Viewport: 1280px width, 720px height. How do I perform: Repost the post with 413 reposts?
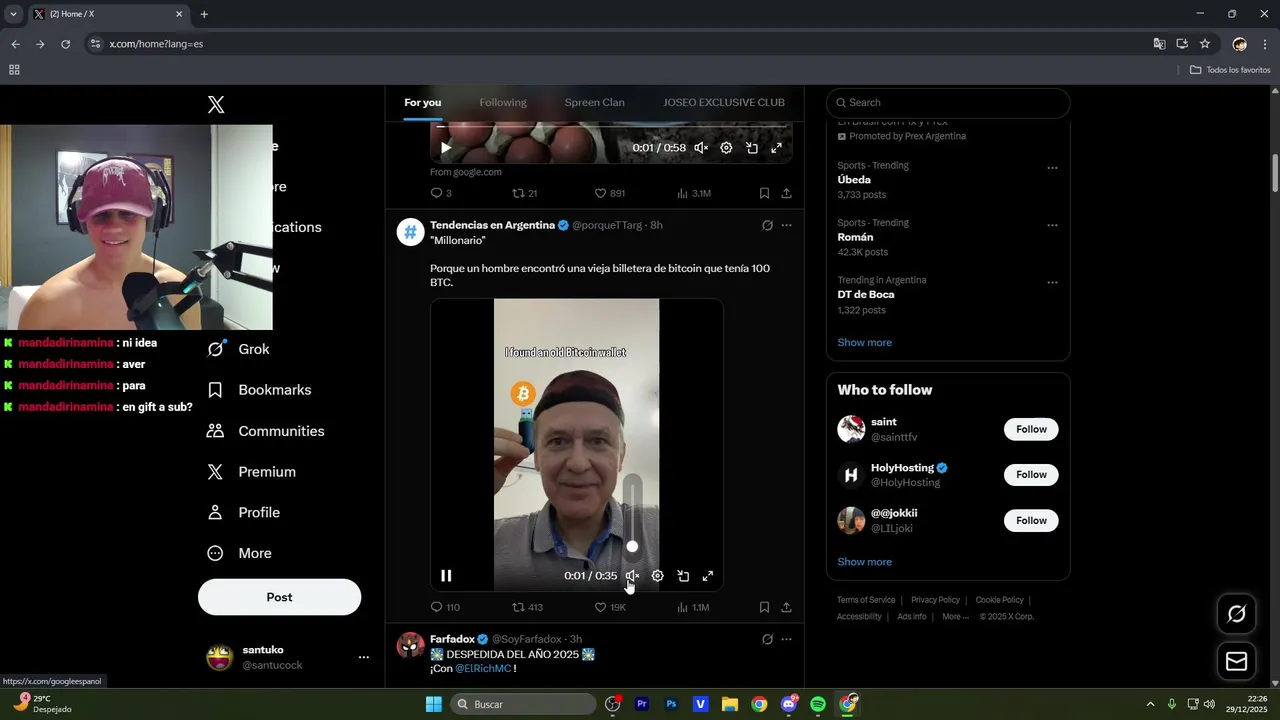[527, 607]
